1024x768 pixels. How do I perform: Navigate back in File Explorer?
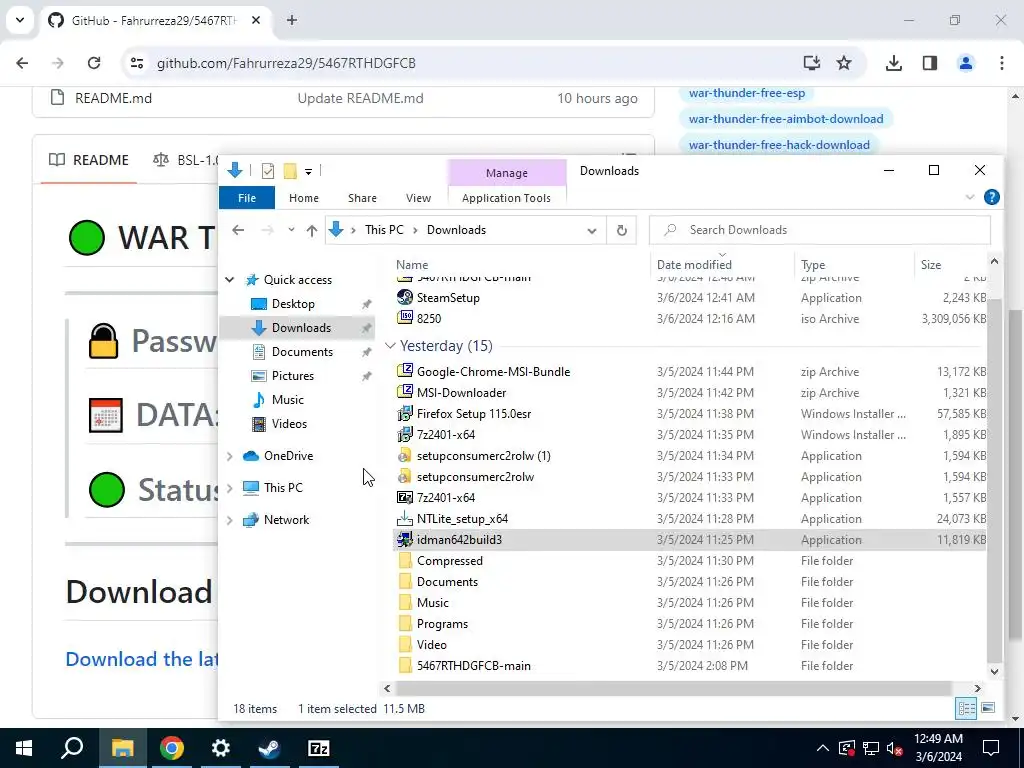pyautogui.click(x=238, y=230)
